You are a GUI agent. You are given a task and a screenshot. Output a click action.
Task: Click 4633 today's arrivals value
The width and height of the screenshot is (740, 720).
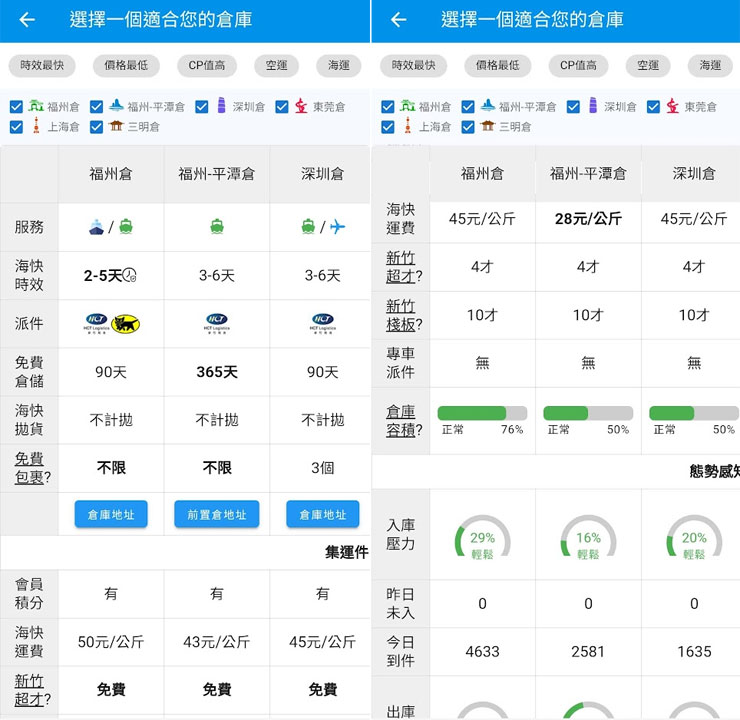point(482,652)
